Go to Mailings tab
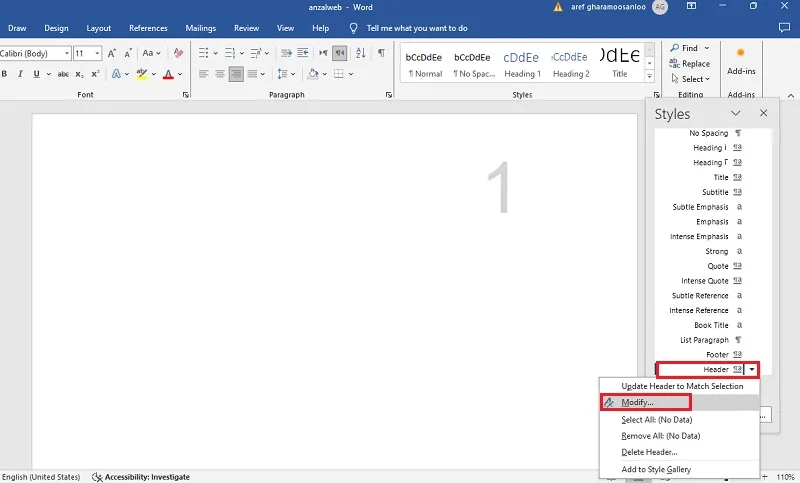 click(x=201, y=28)
